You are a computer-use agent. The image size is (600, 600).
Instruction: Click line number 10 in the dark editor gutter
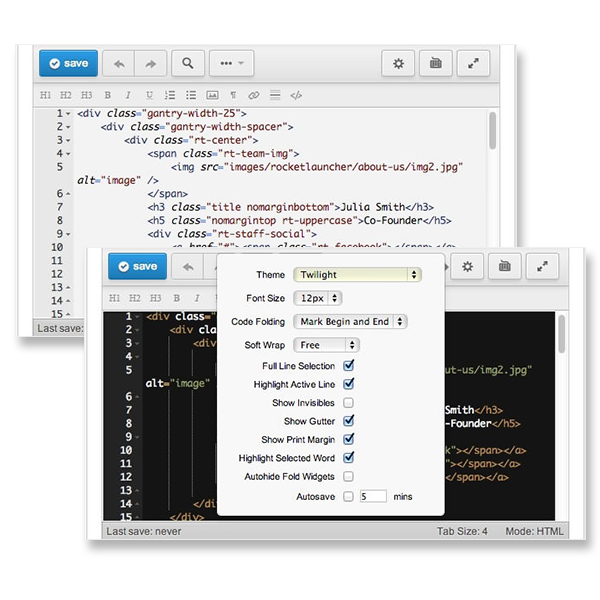click(126, 450)
